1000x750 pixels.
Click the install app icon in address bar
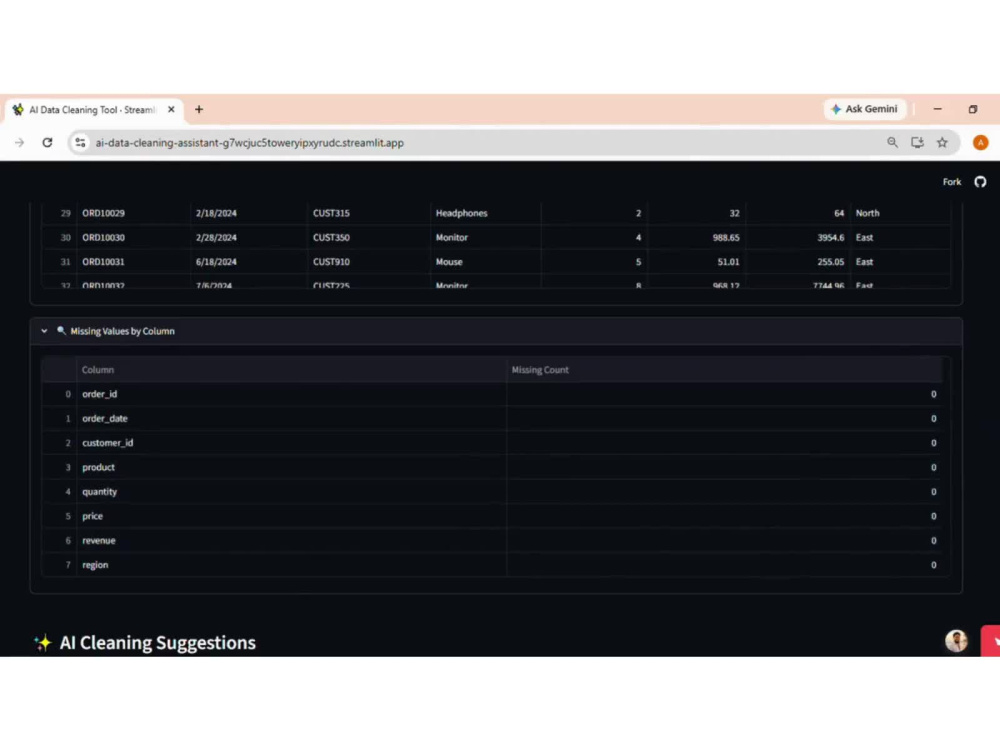(x=917, y=142)
